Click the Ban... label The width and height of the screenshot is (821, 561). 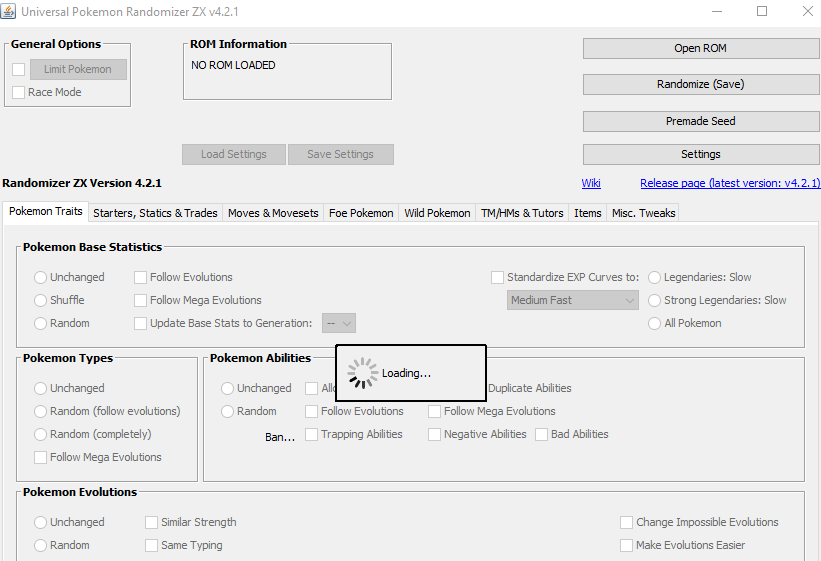pos(280,437)
